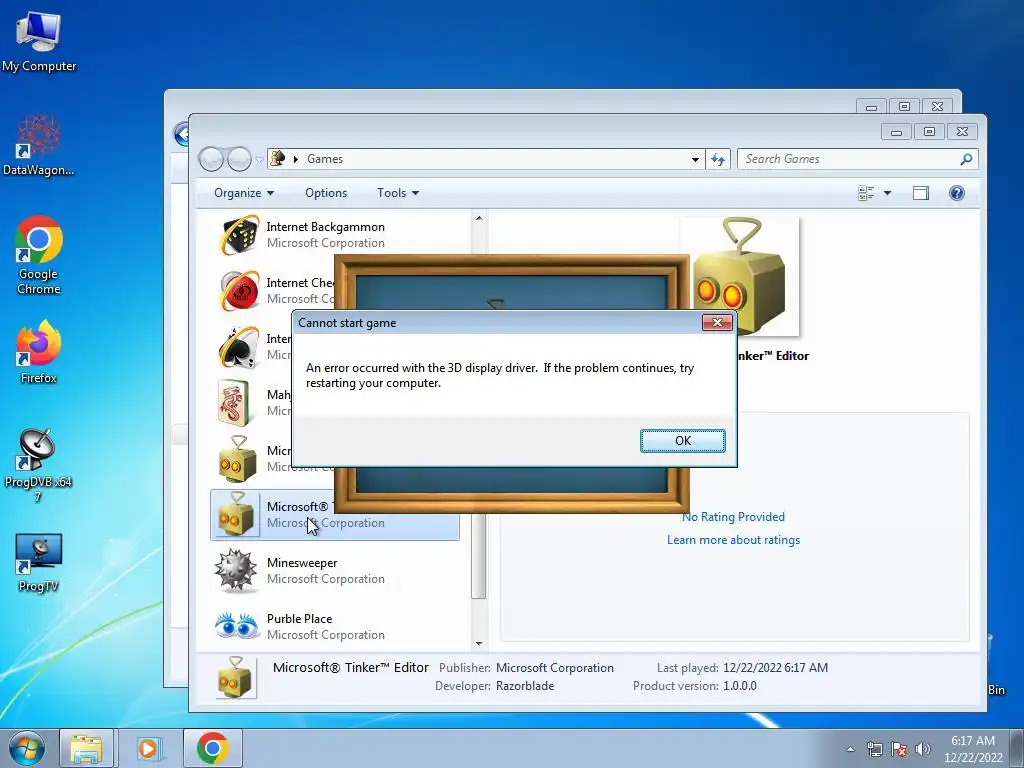Select Mahjong Titans game icon

(x=234, y=403)
